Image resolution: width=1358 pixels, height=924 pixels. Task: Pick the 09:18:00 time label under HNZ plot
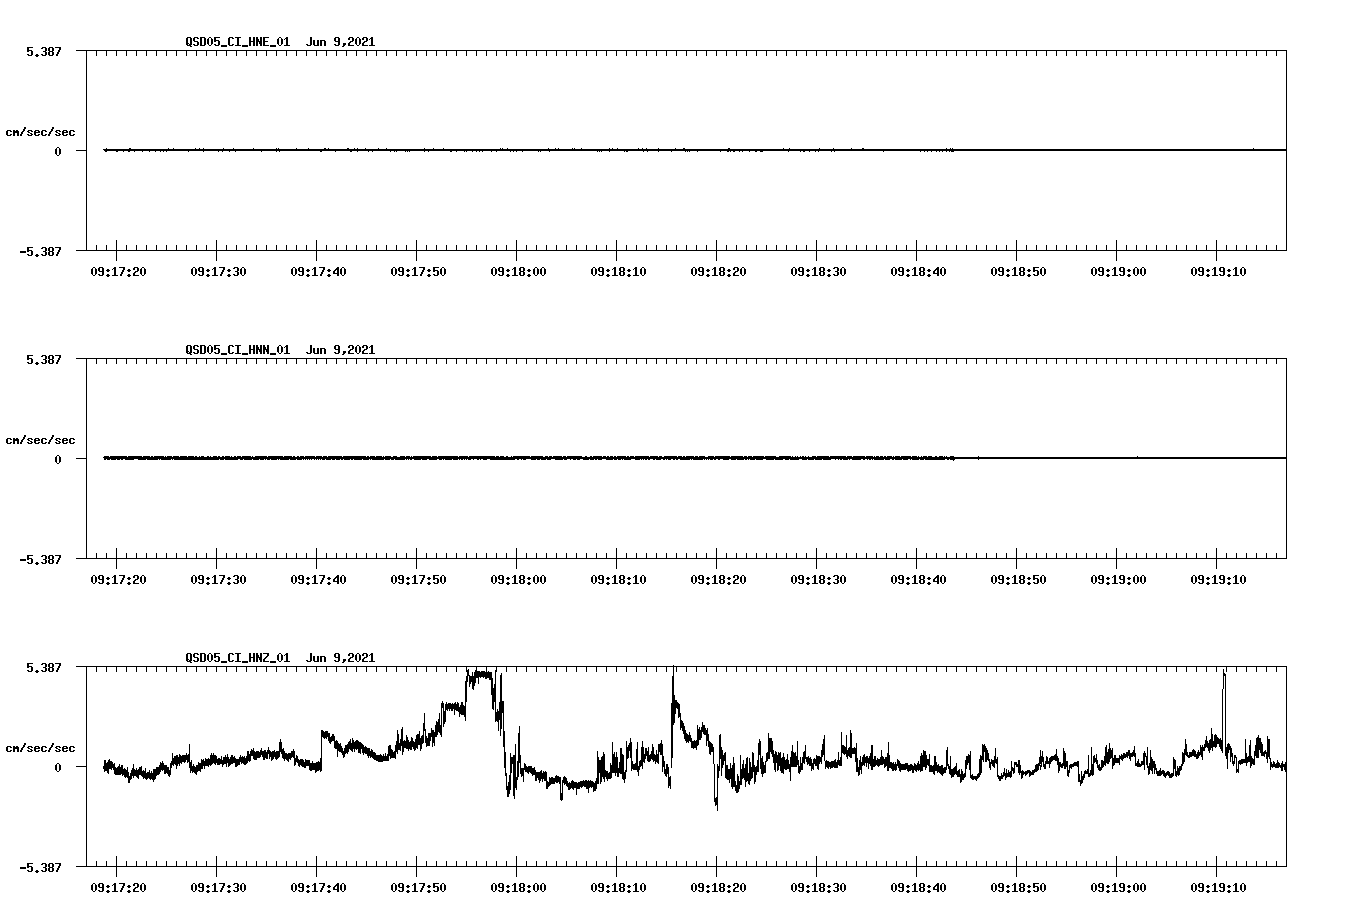click(x=518, y=887)
